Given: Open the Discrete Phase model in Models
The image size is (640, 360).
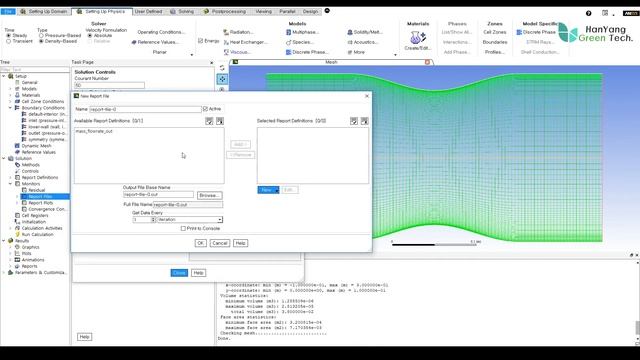Looking at the screenshot, I should (307, 52).
